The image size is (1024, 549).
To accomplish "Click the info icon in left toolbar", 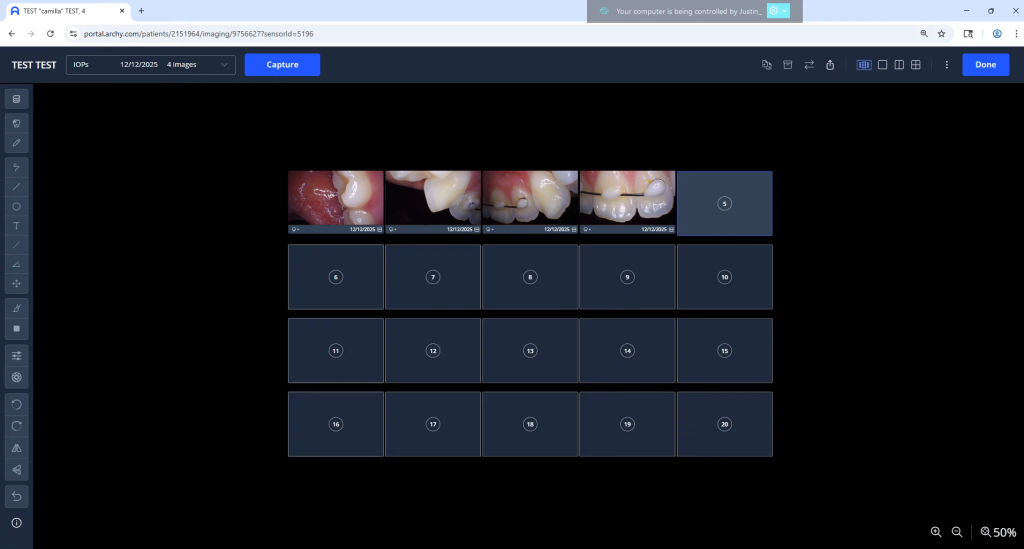I will [16, 523].
